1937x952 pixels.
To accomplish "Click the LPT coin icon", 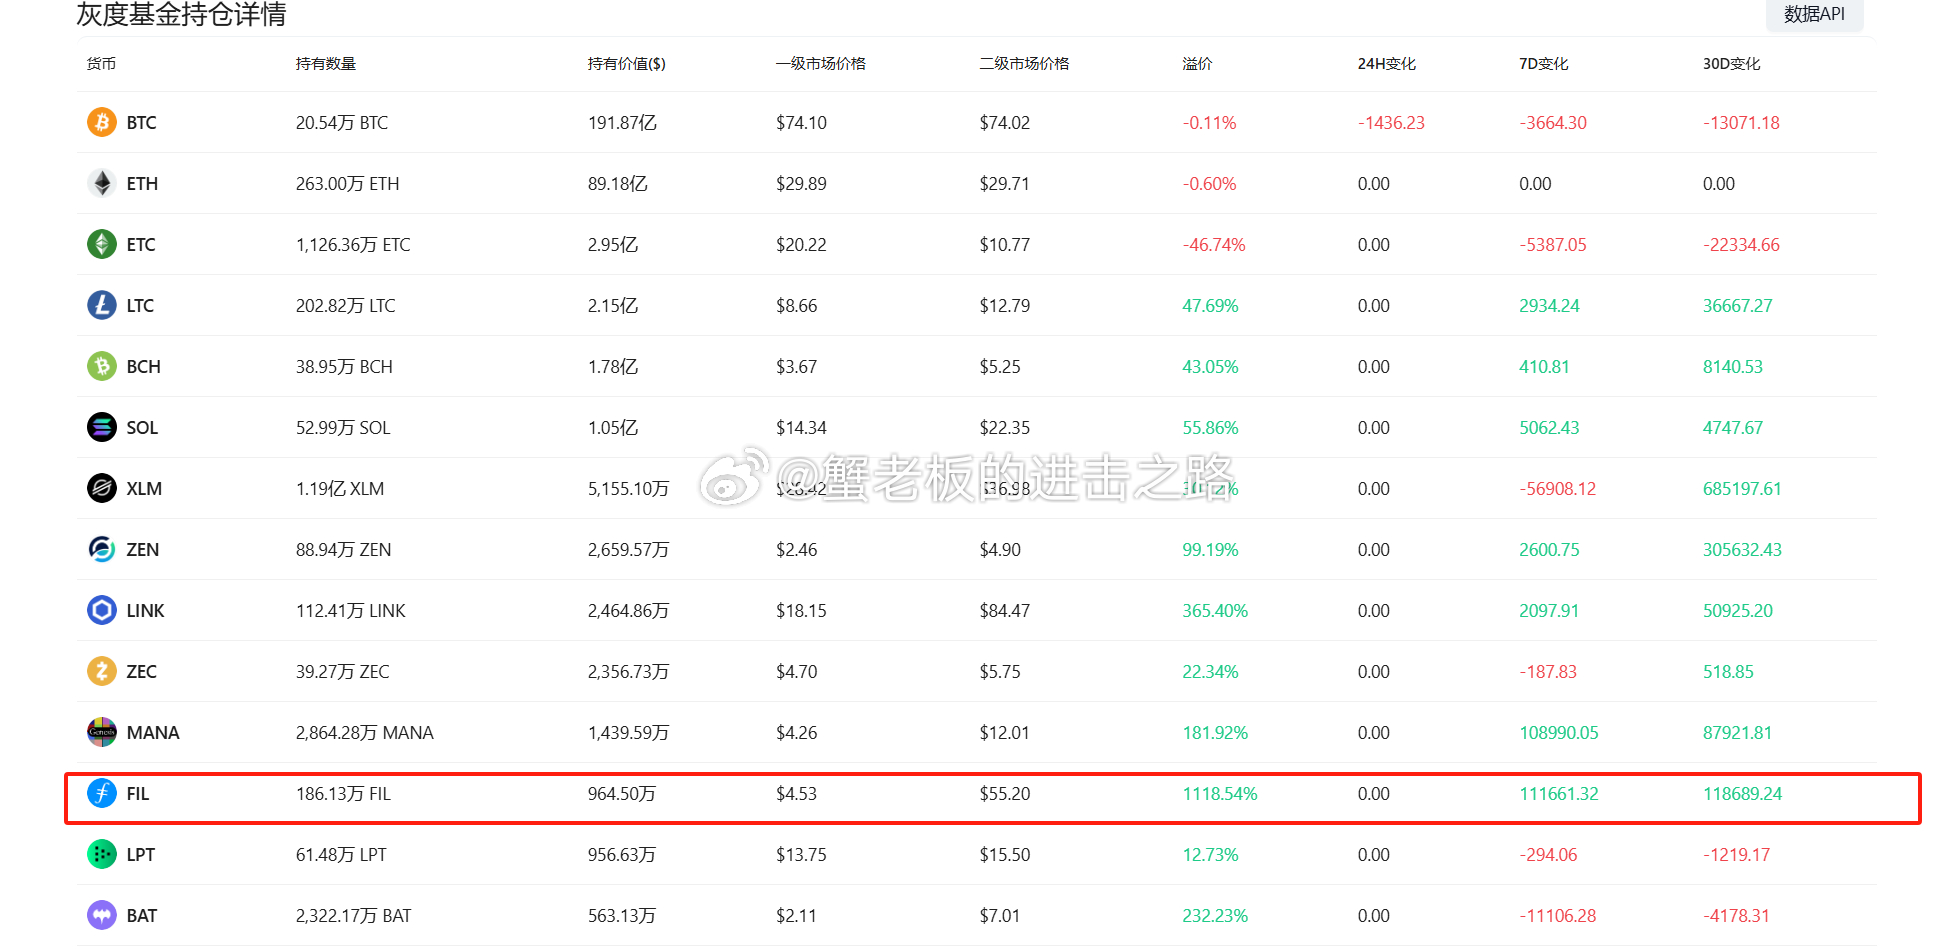I will point(102,854).
